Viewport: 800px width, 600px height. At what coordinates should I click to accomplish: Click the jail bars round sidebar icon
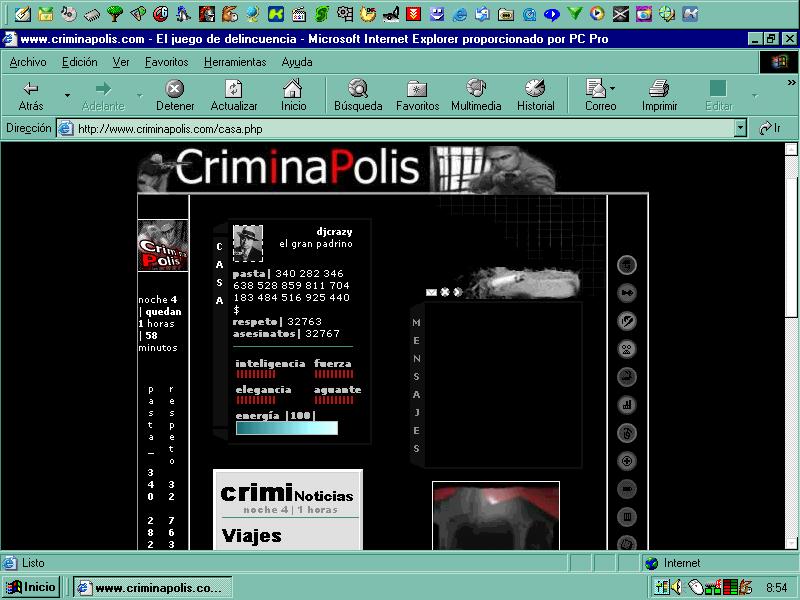627,517
